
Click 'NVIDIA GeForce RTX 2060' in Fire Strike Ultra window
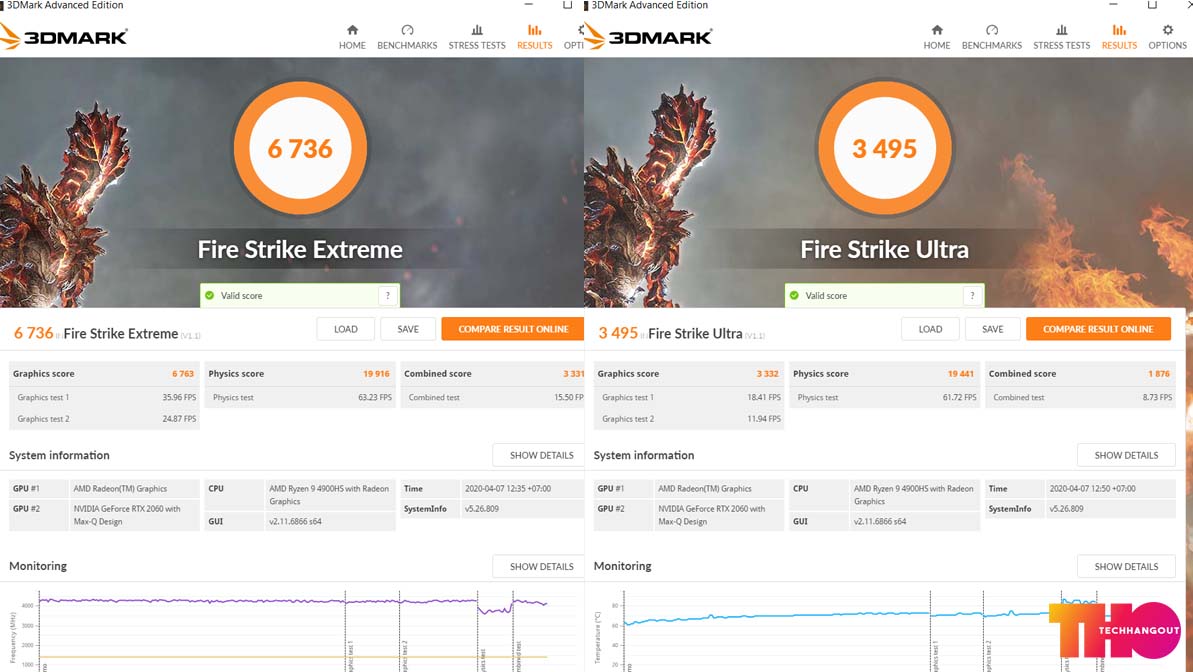coord(711,515)
